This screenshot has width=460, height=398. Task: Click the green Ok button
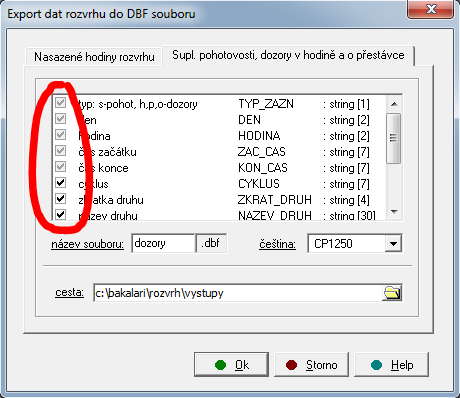(231, 365)
